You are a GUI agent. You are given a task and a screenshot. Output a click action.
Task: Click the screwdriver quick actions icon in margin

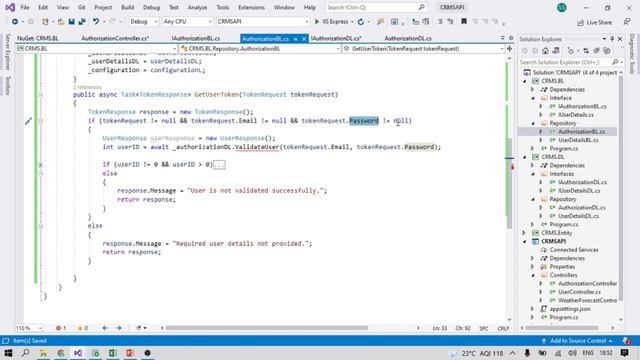pyautogui.click(x=28, y=121)
